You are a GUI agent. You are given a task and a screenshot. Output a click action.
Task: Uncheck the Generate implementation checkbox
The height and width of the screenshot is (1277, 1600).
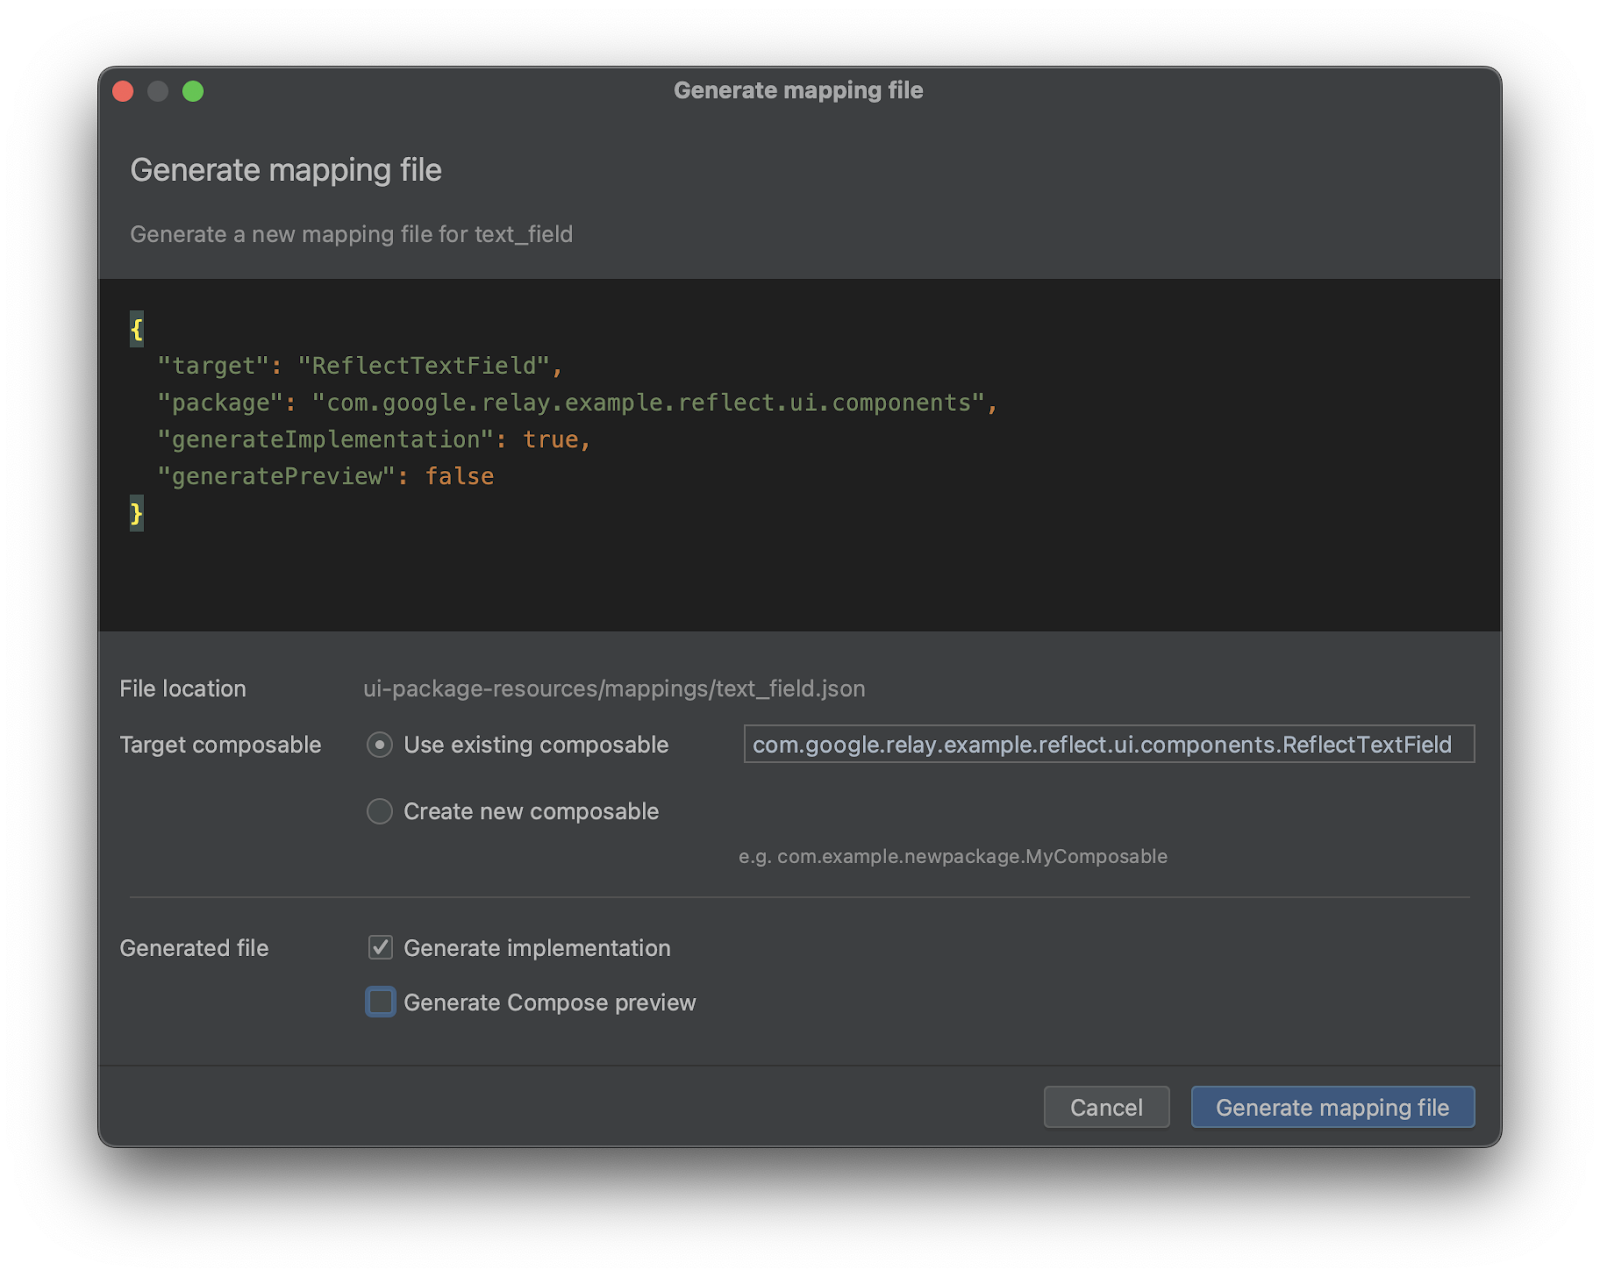pos(380,947)
